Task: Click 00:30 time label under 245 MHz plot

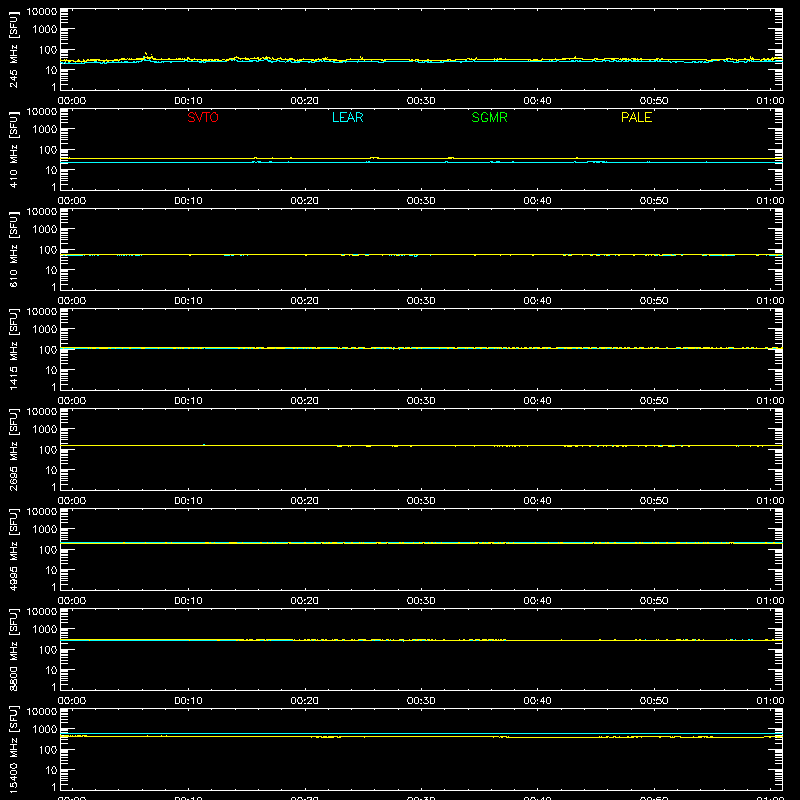Action: (x=421, y=101)
